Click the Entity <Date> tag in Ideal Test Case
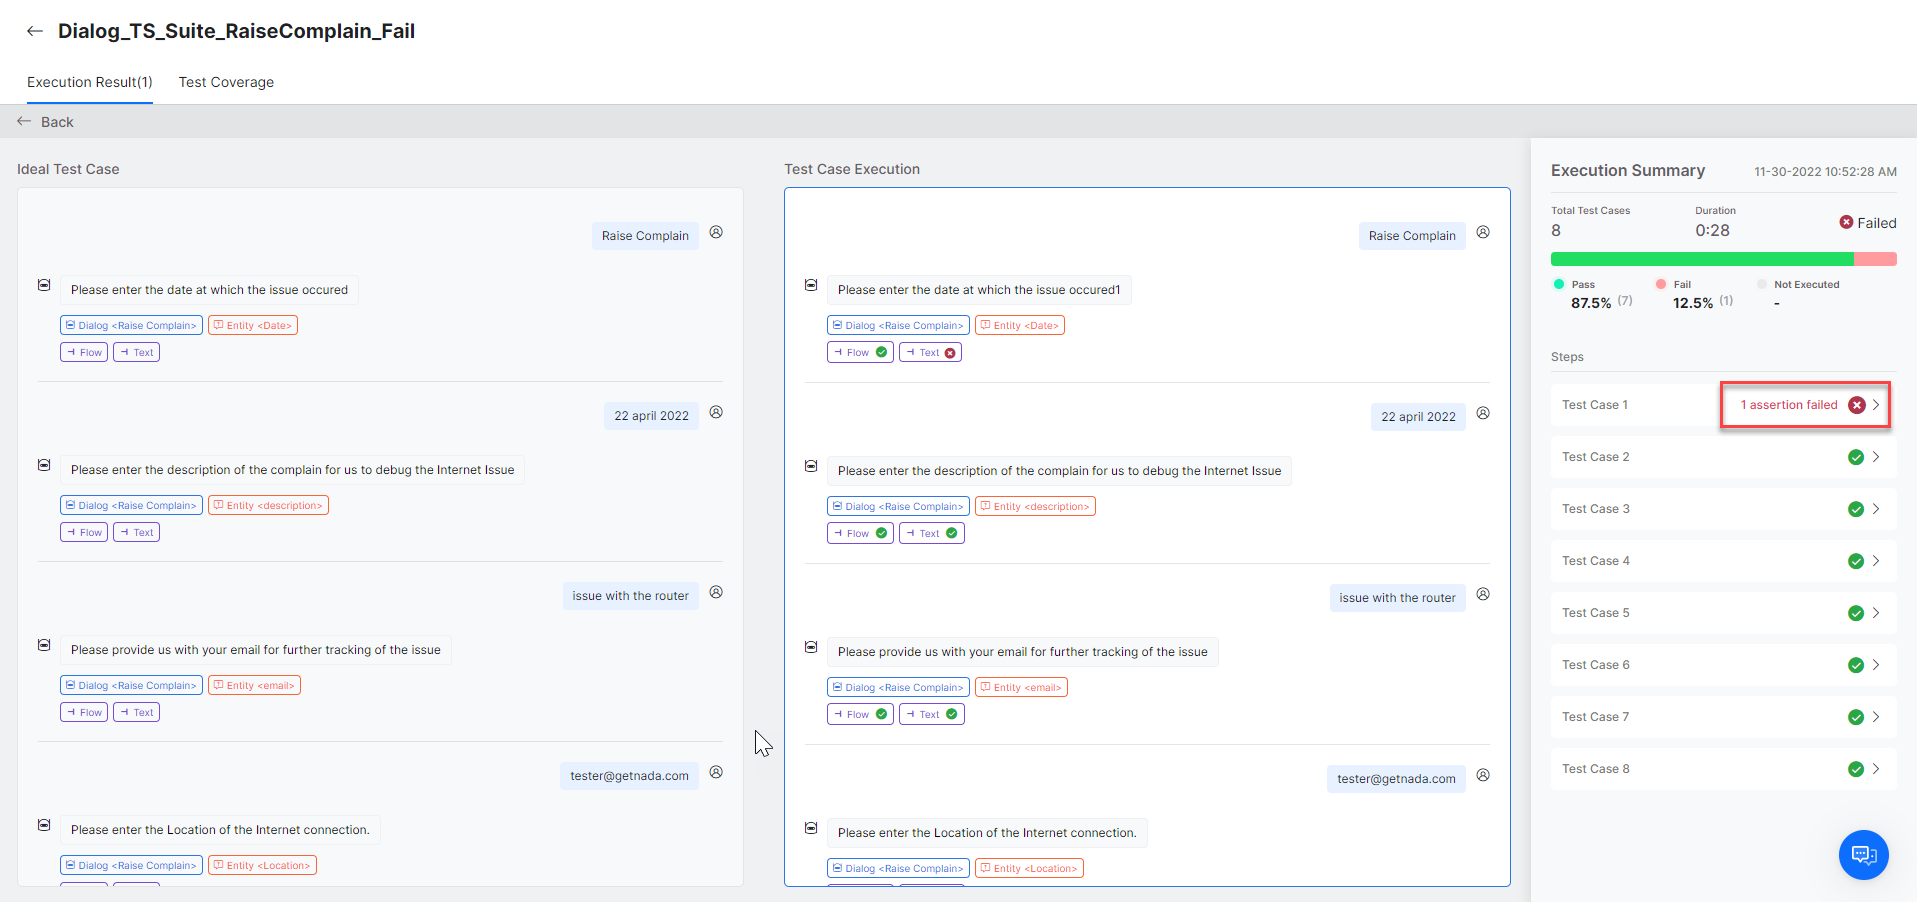 253,325
